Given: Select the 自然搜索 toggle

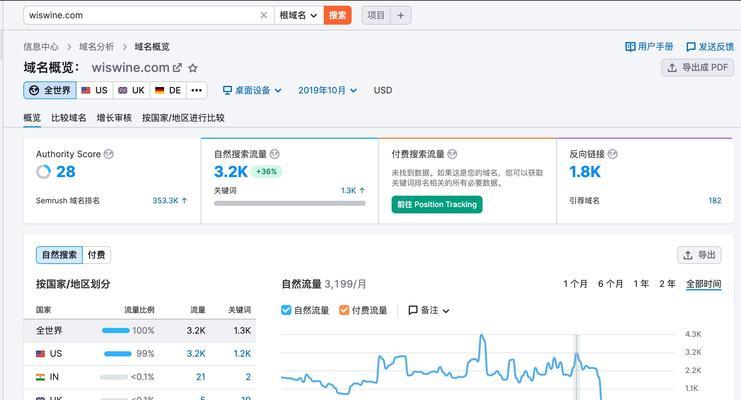Looking at the screenshot, I should click(59, 255).
